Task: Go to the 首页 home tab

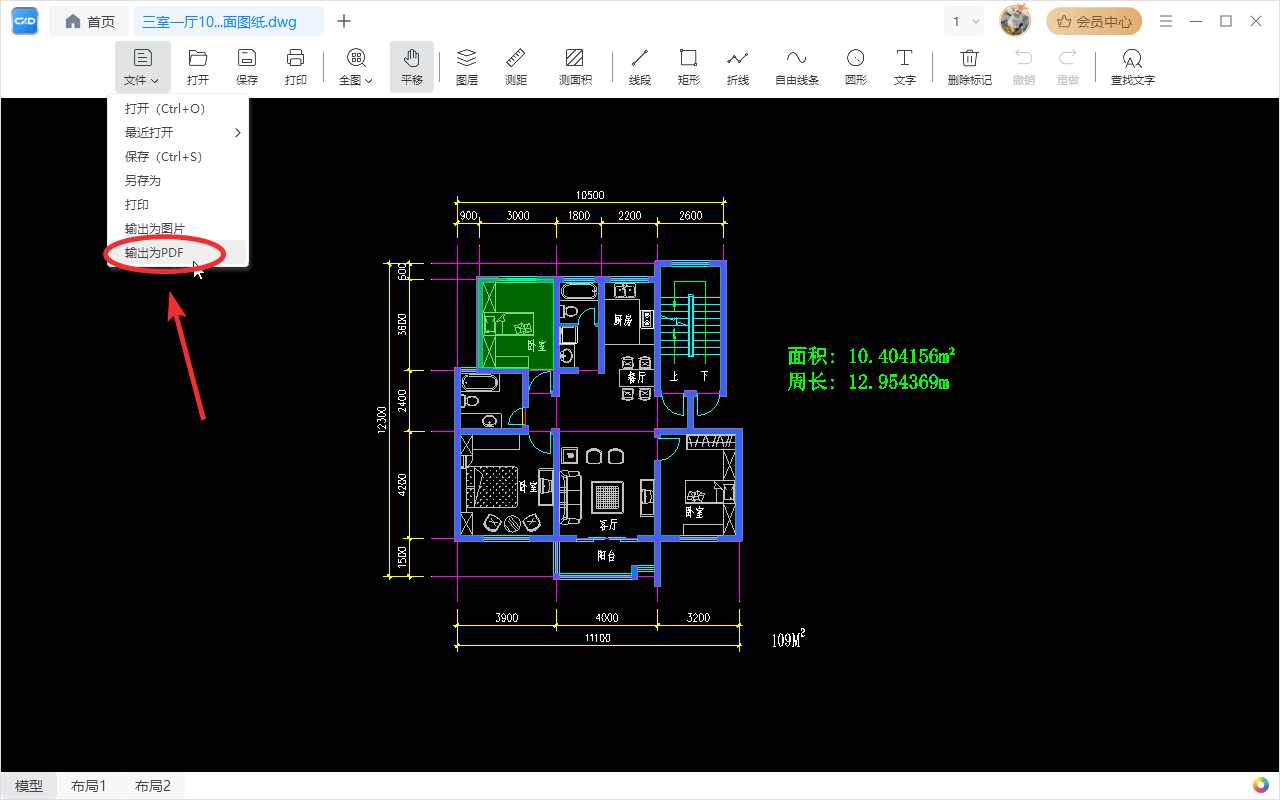Action: click(x=90, y=21)
